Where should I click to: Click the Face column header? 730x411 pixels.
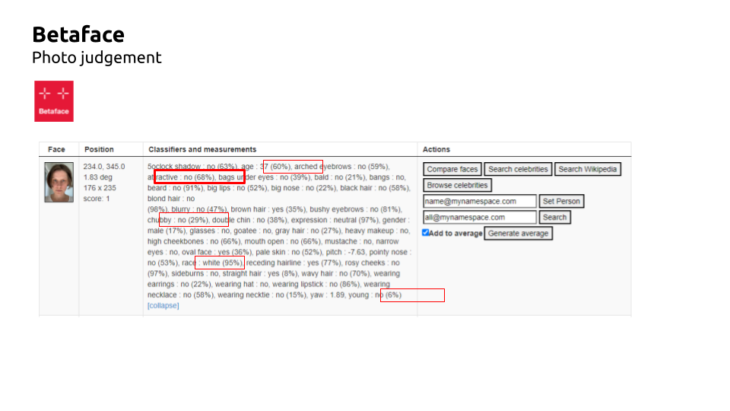pos(57,149)
